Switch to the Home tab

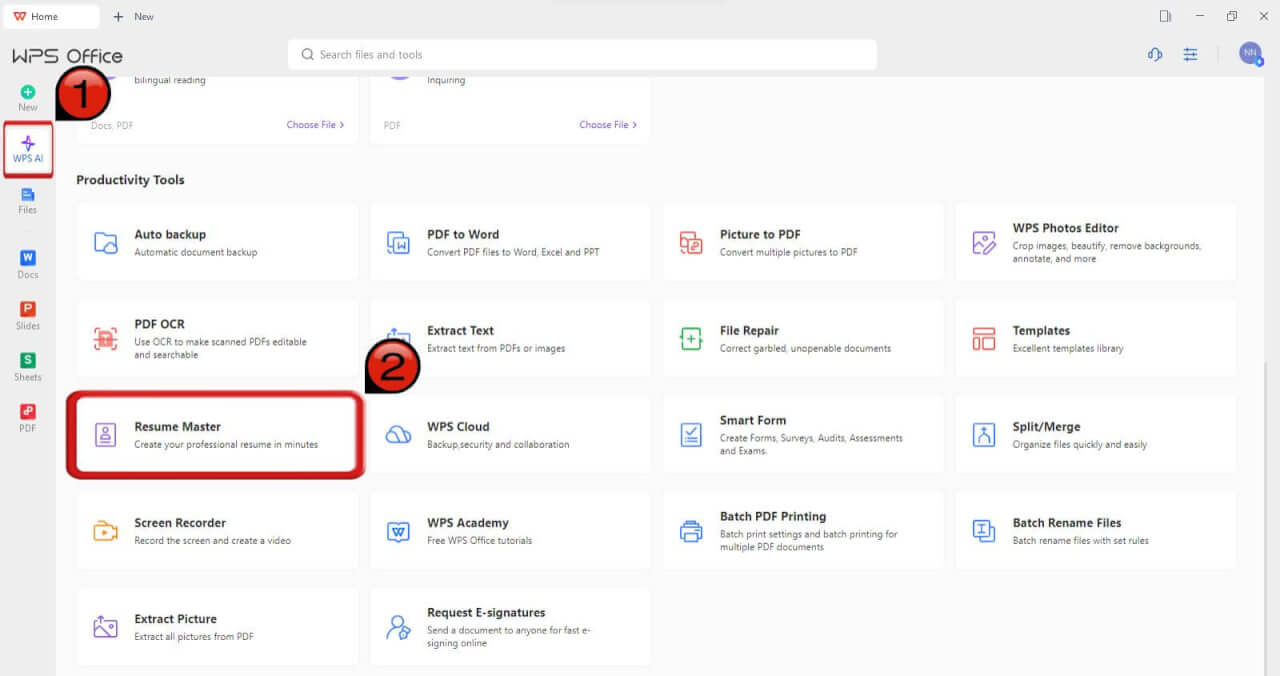point(50,16)
